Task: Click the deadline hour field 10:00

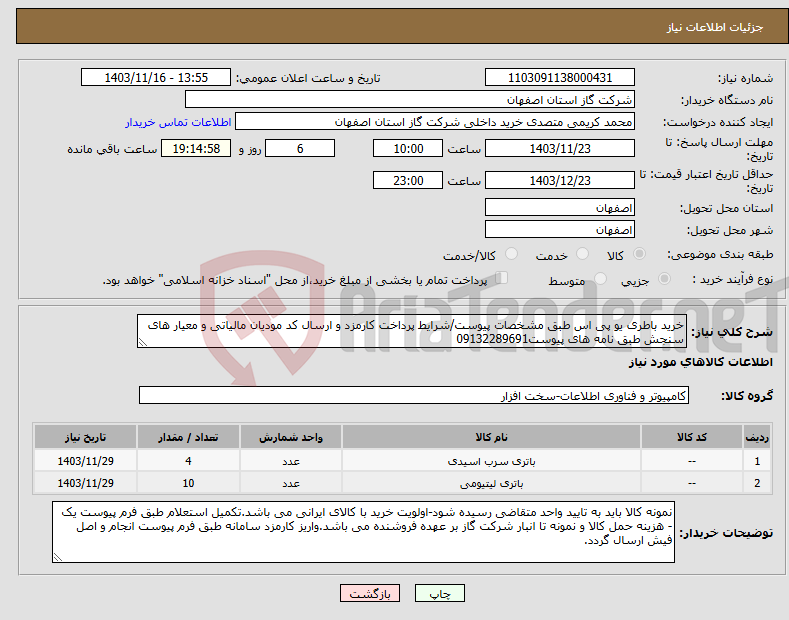Action: click(x=408, y=148)
